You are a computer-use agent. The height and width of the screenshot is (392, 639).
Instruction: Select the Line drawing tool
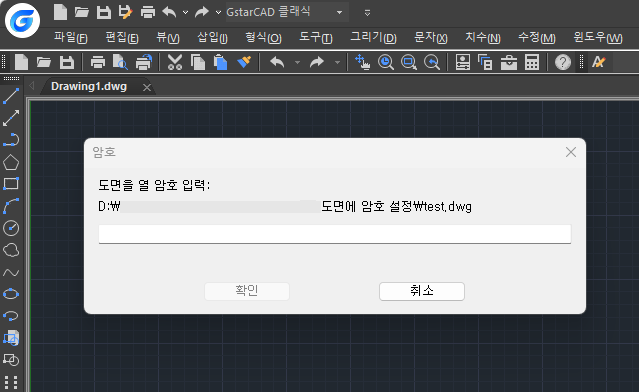11,96
